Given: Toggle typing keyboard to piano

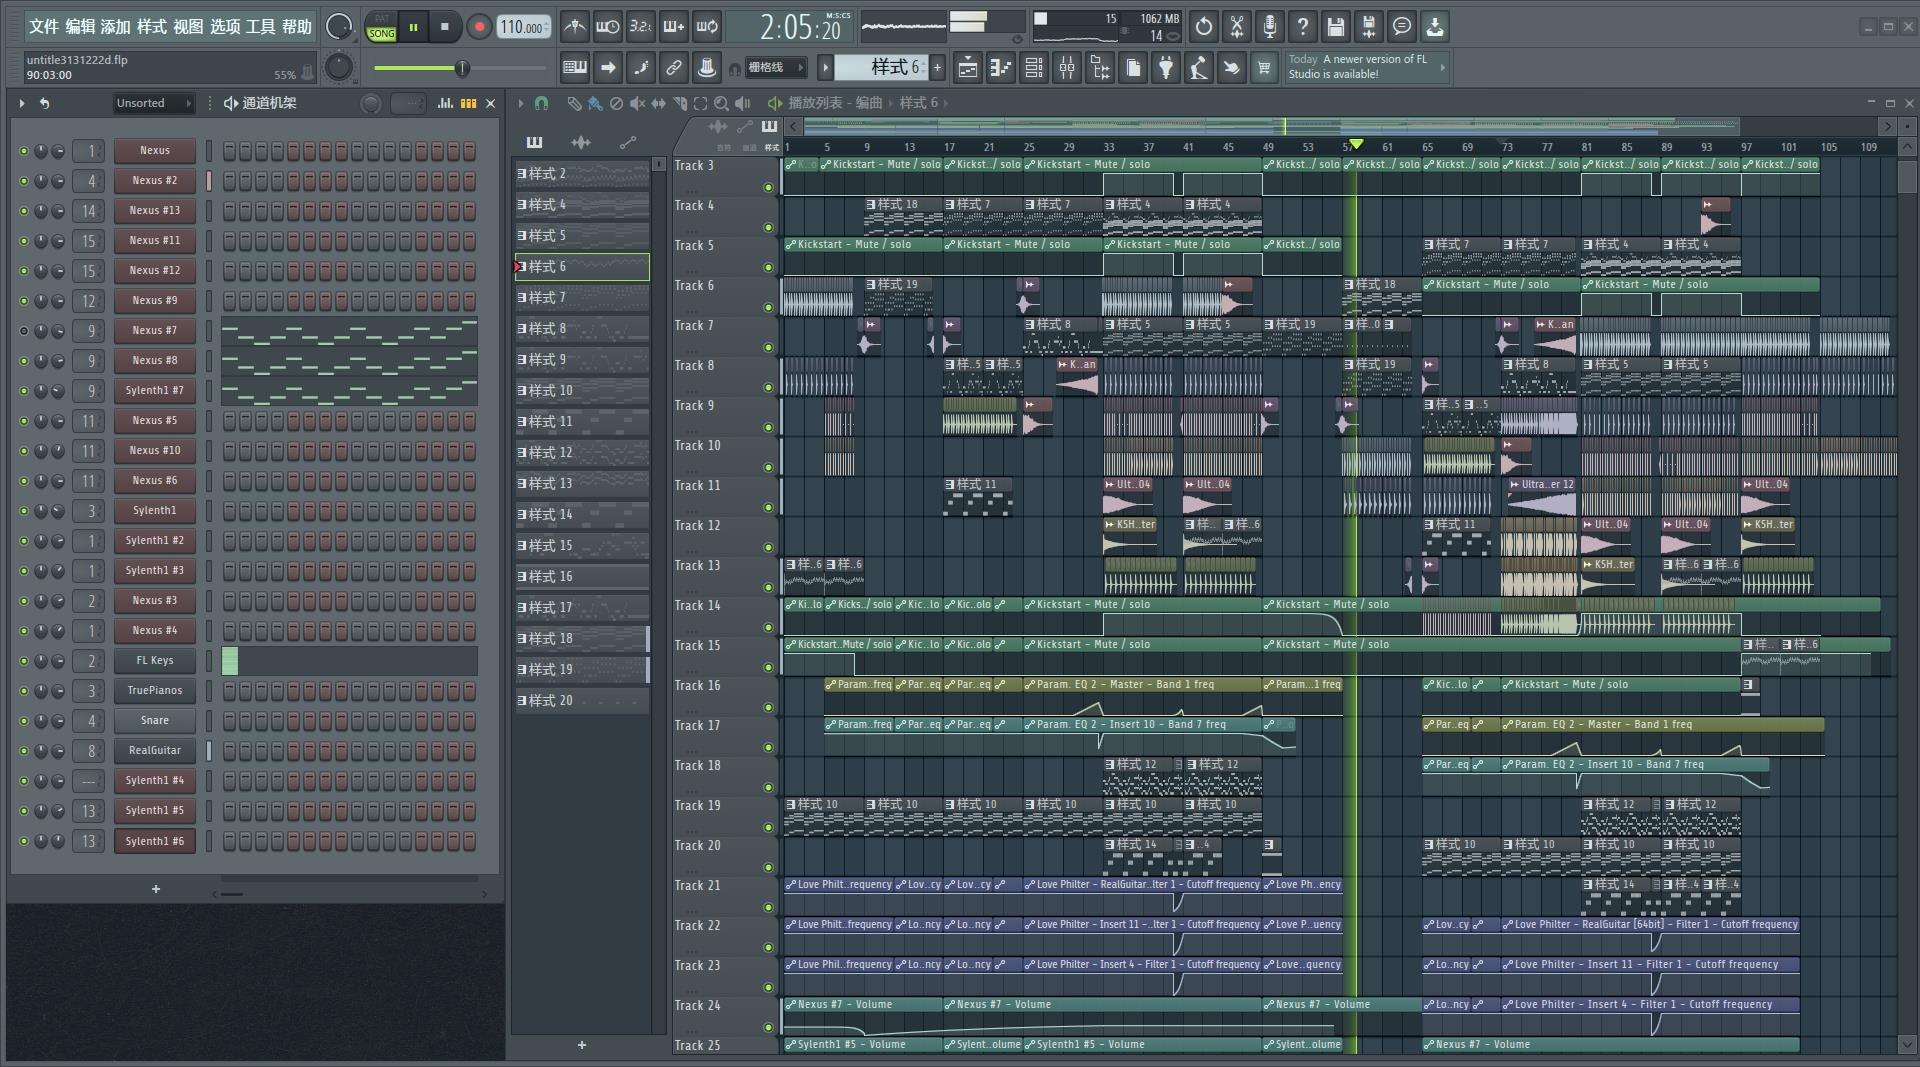Looking at the screenshot, I should pyautogui.click(x=575, y=68).
